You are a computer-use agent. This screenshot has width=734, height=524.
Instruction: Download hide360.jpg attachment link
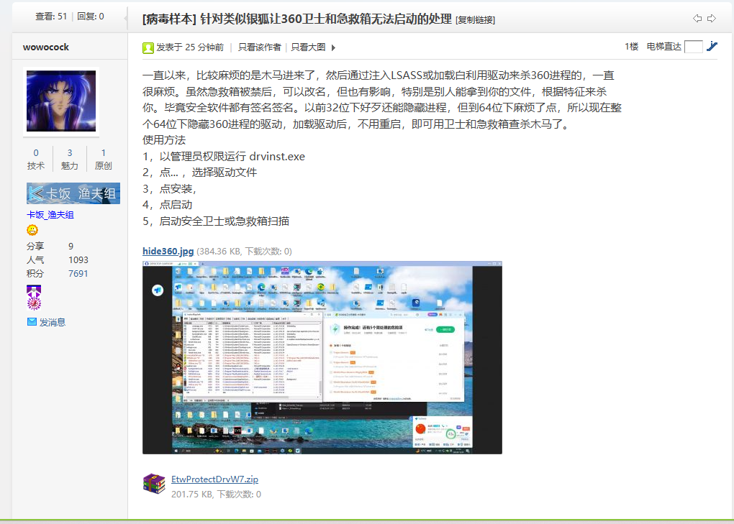point(168,251)
